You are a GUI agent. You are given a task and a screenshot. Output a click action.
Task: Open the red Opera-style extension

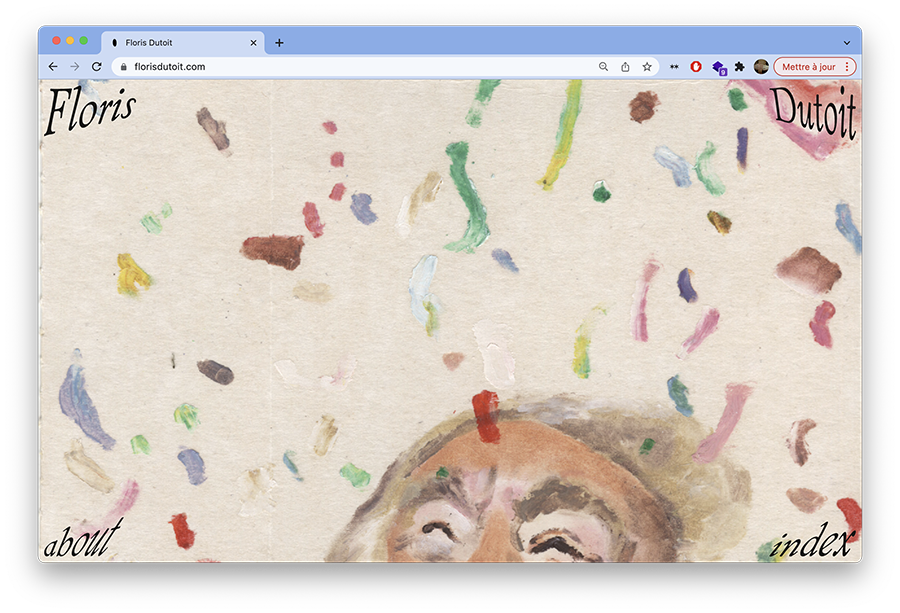coord(696,67)
